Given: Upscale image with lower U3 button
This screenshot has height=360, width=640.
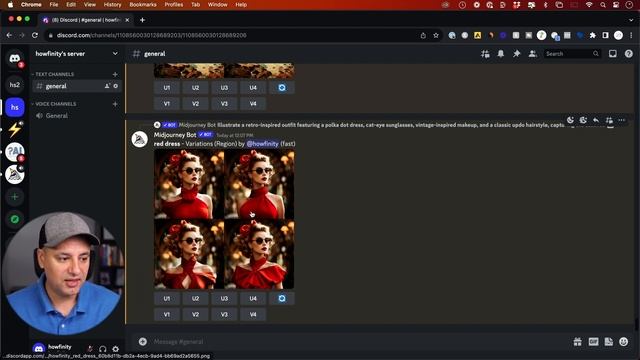Looking at the screenshot, I should [224, 298].
